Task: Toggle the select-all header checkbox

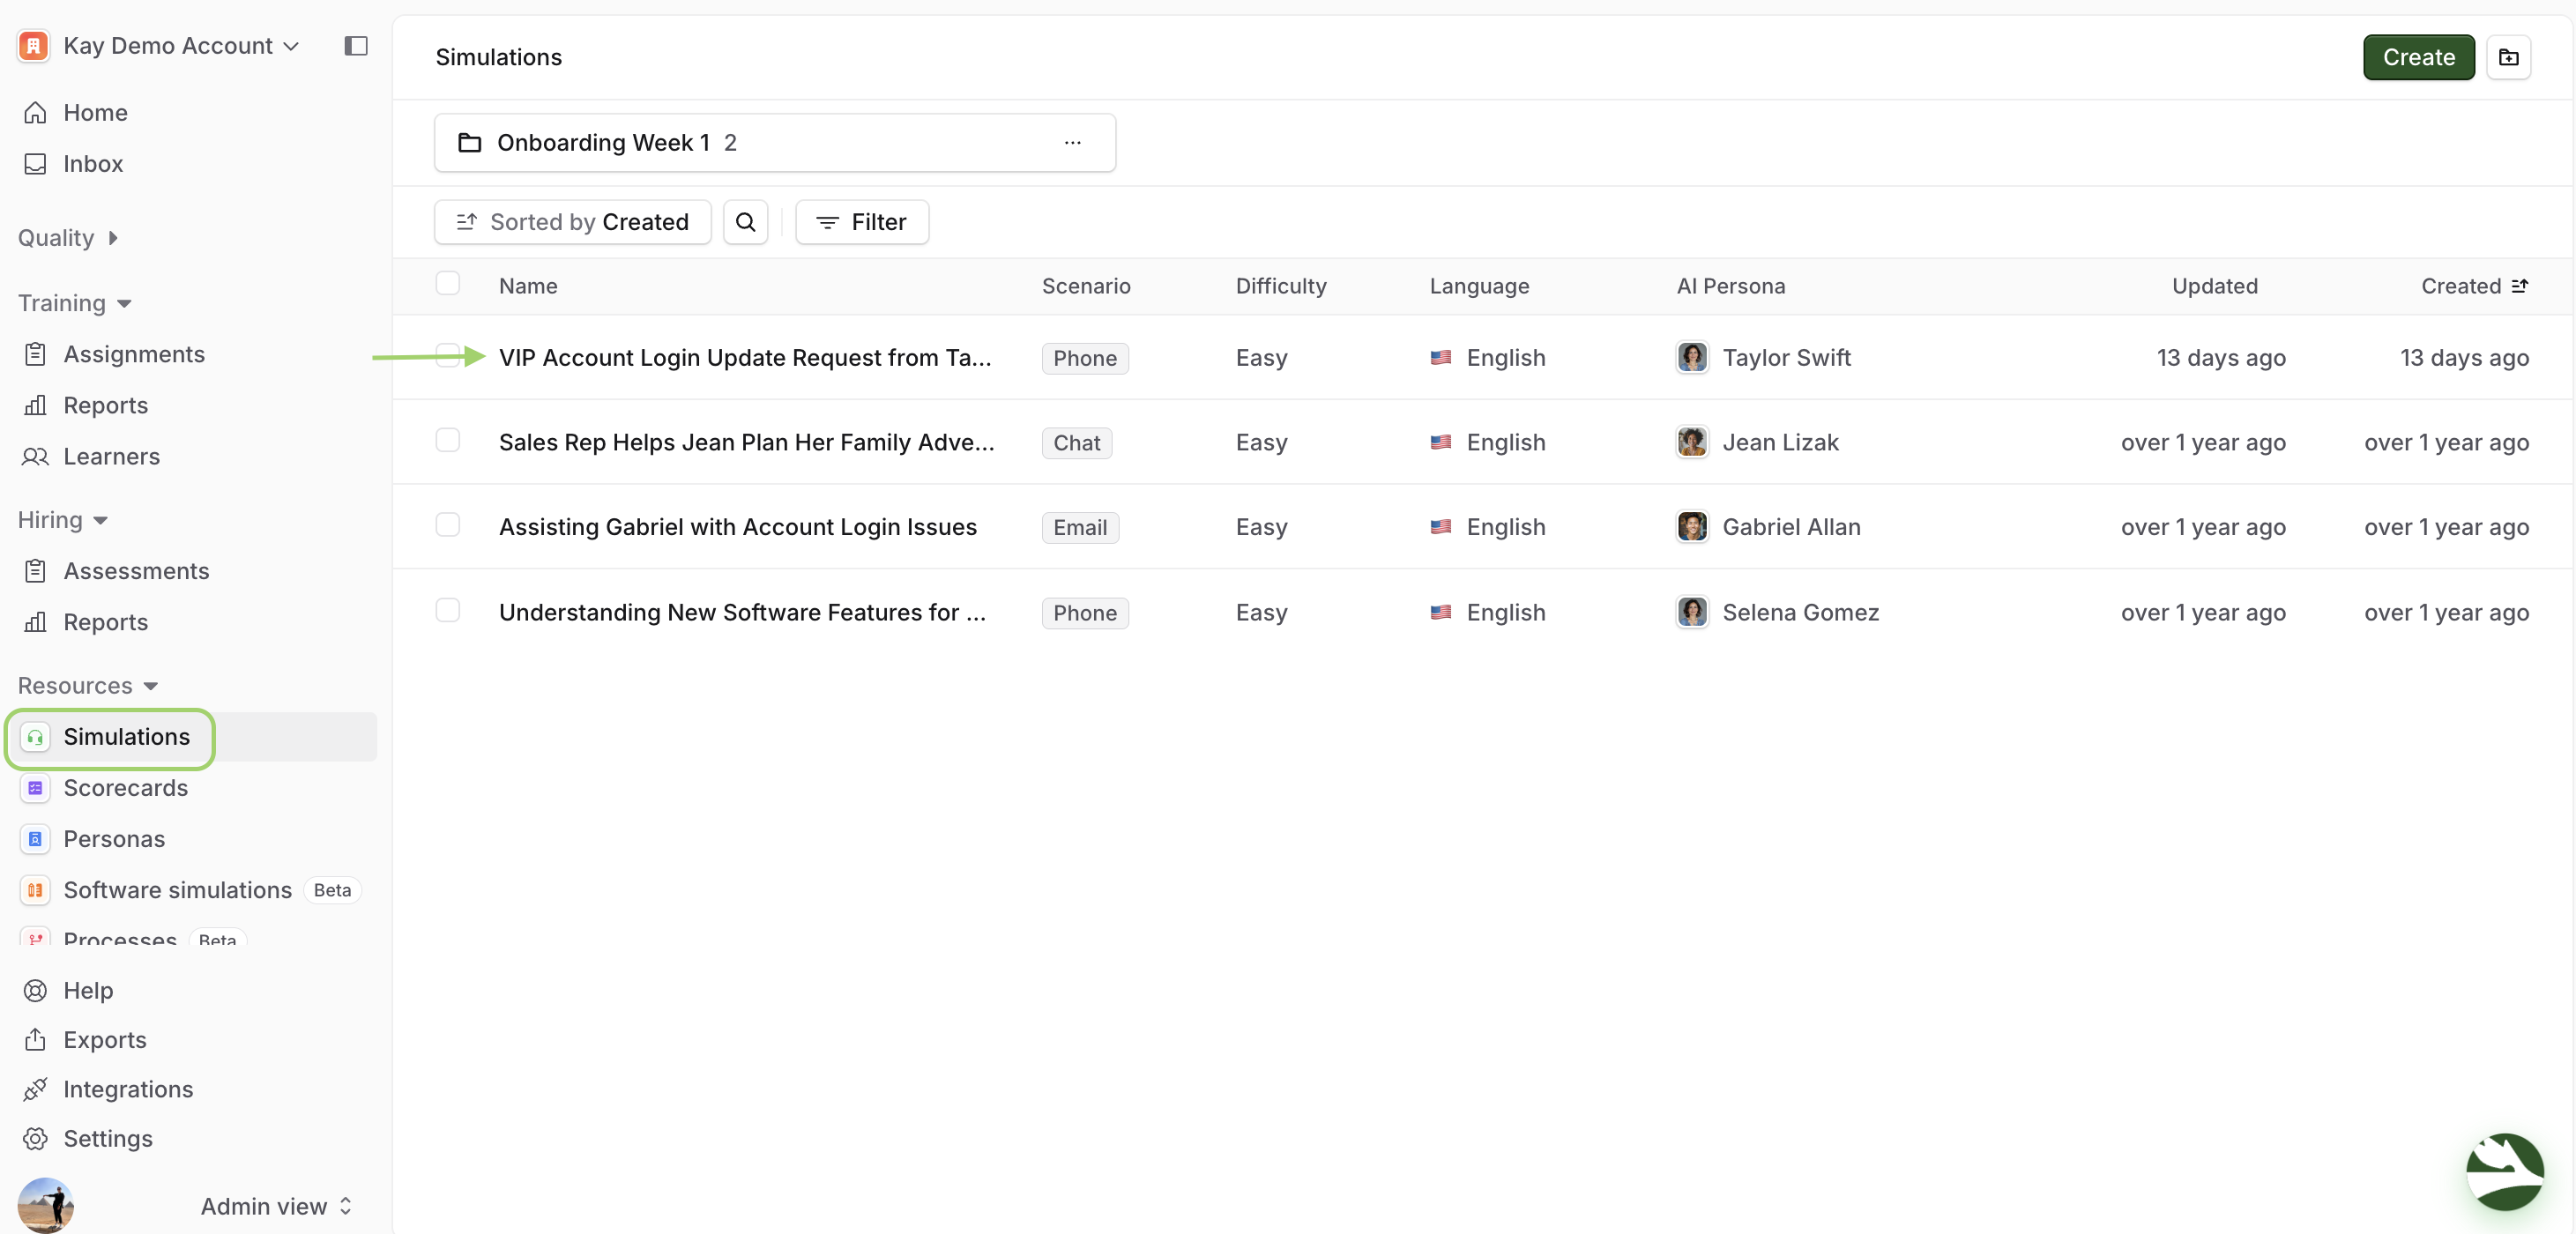Action: tap(447, 284)
